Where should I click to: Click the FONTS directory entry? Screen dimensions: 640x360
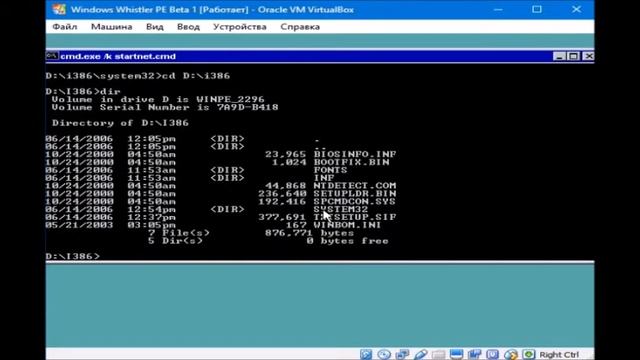pyautogui.click(x=330, y=170)
